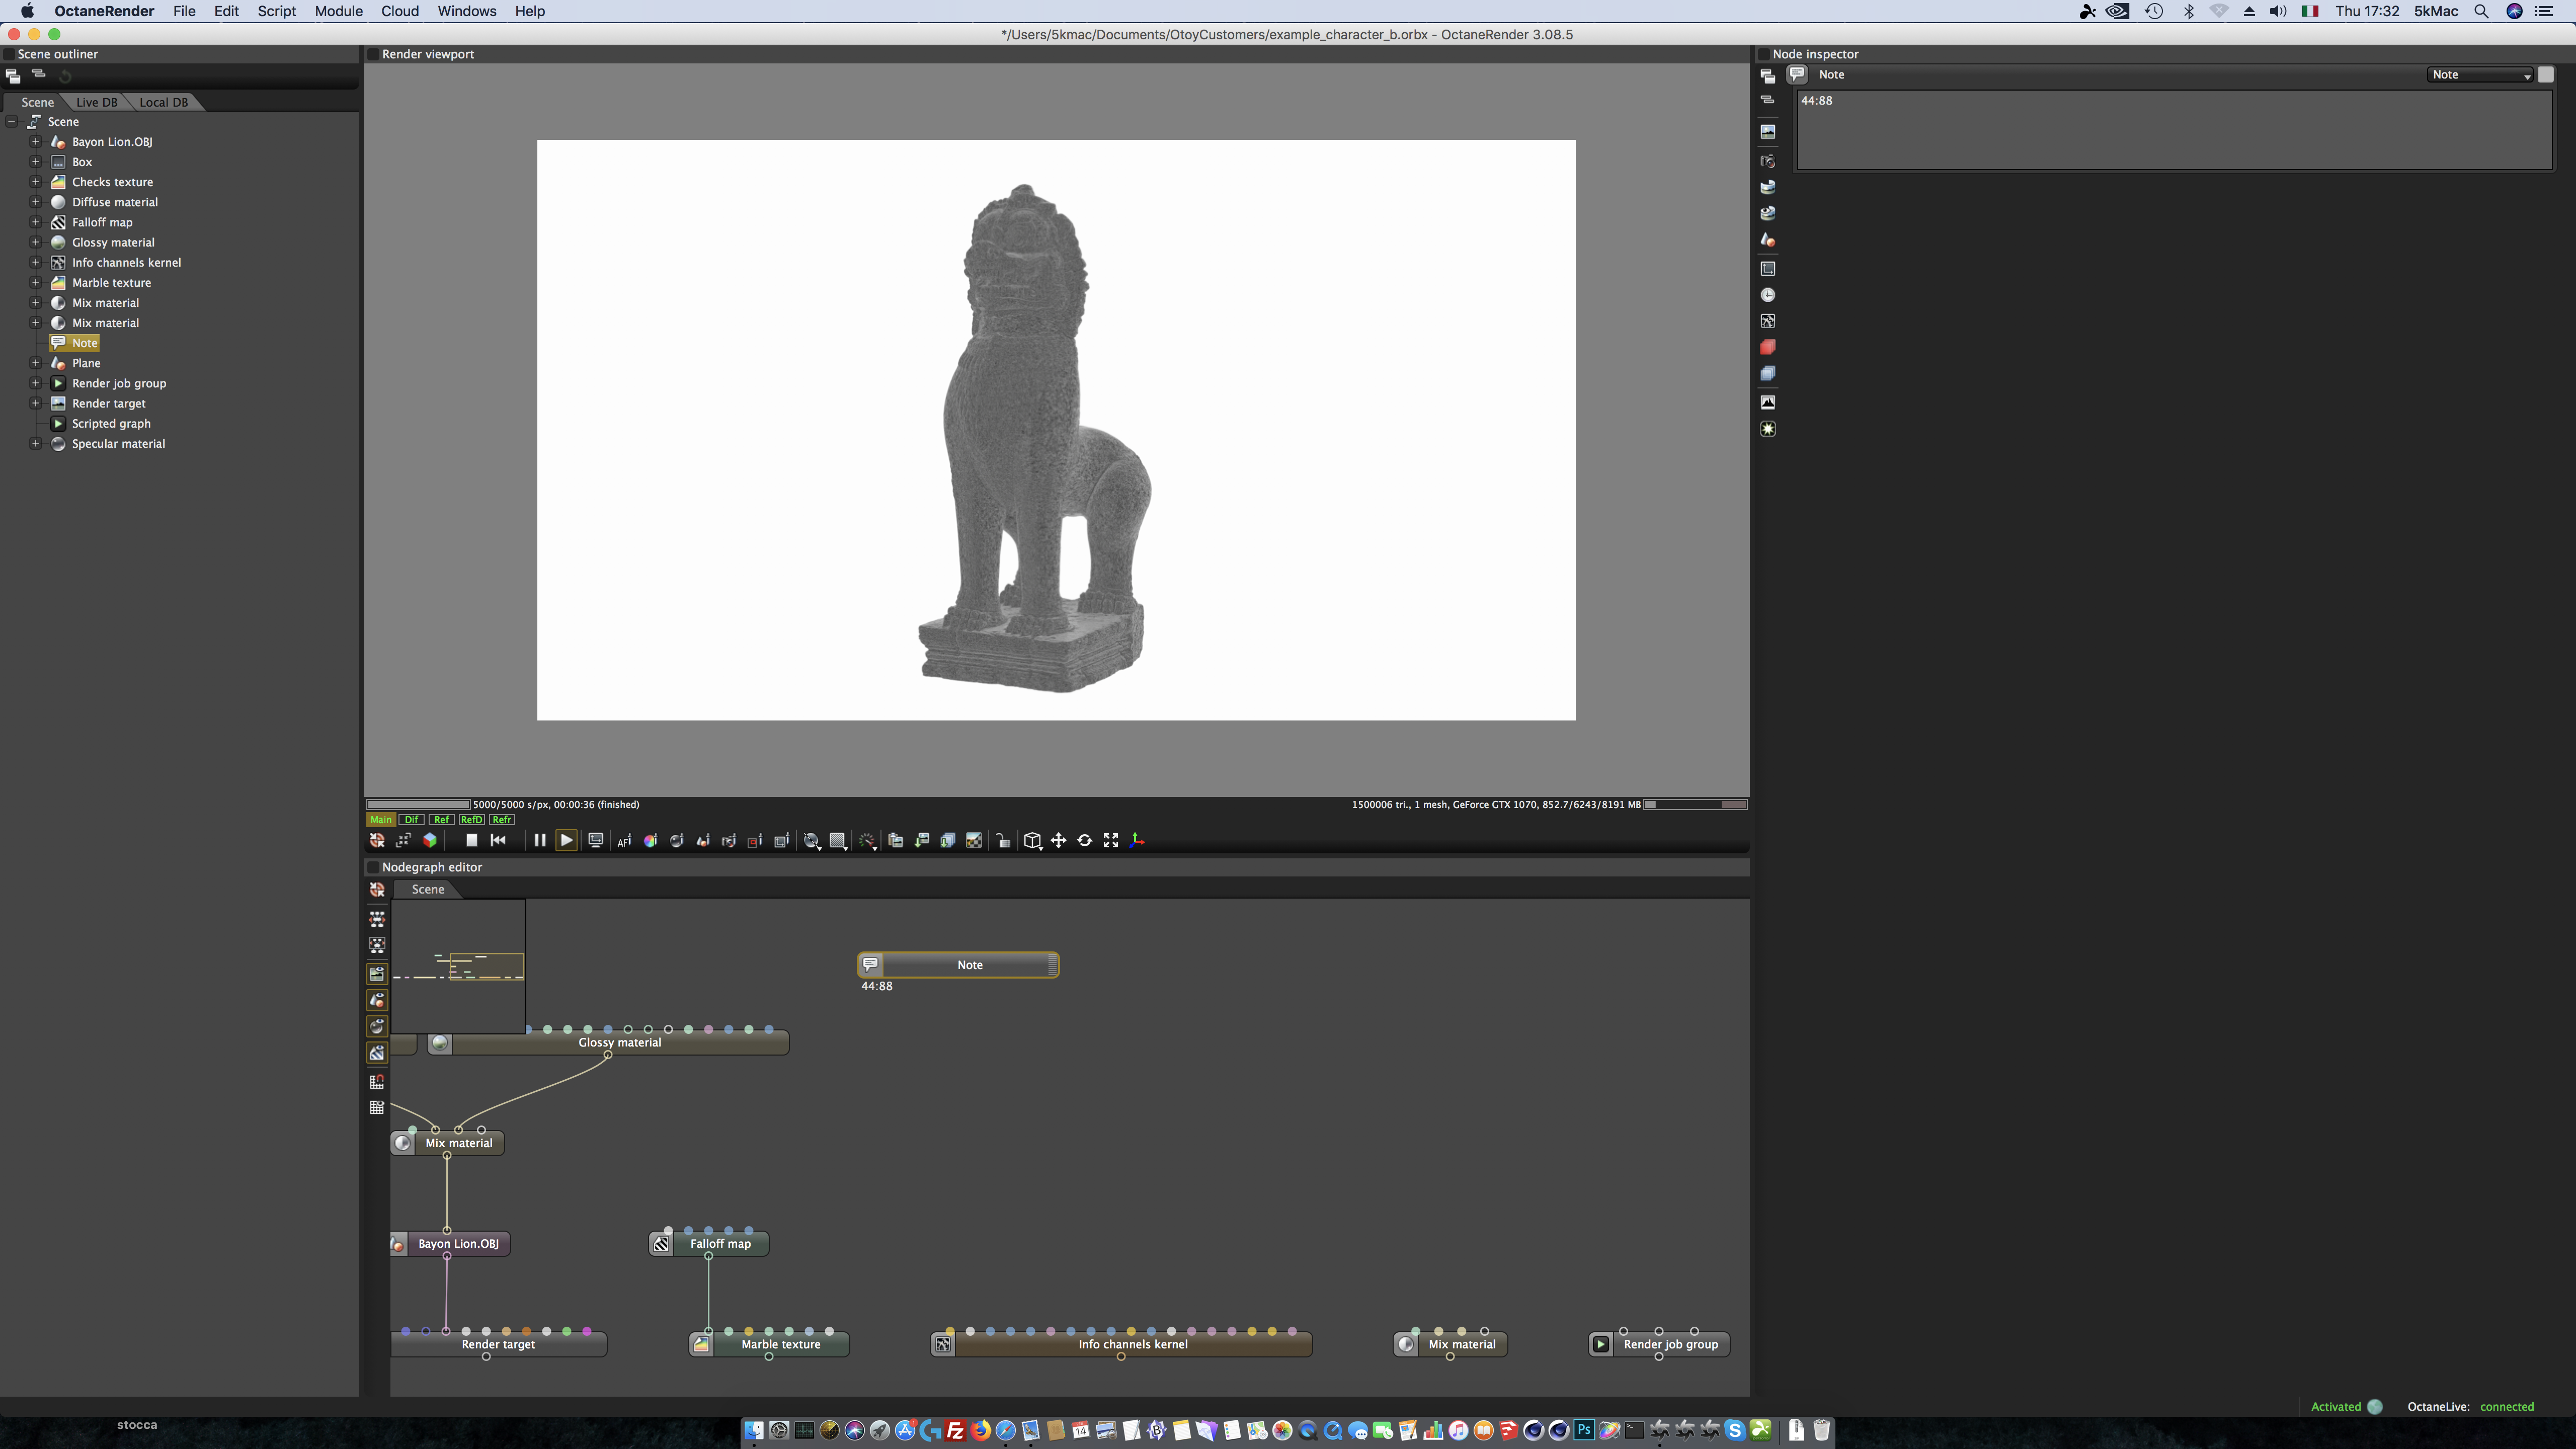Viewport: 2576px width, 1449px height.
Task: Expand the Render target tree node
Action: (35, 403)
